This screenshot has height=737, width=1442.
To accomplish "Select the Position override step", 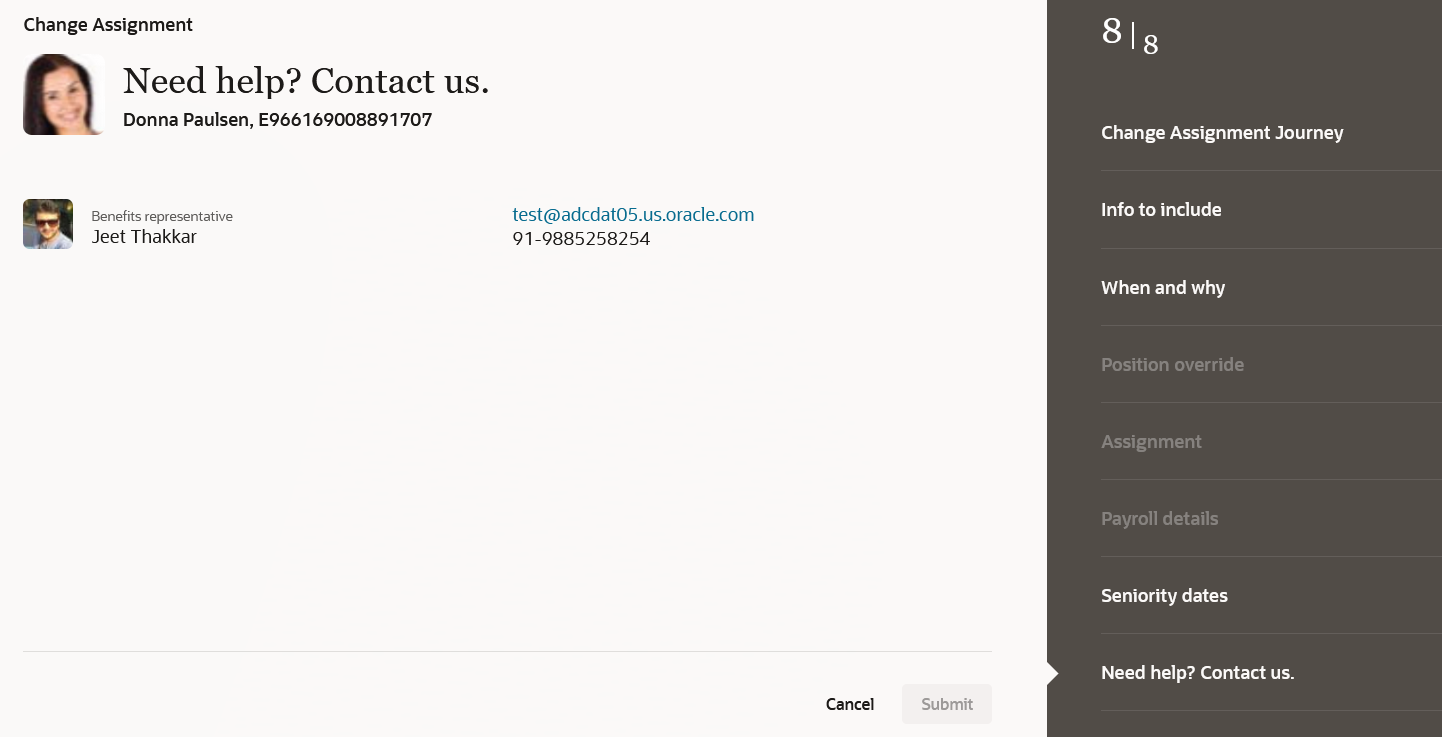I will point(1172,364).
